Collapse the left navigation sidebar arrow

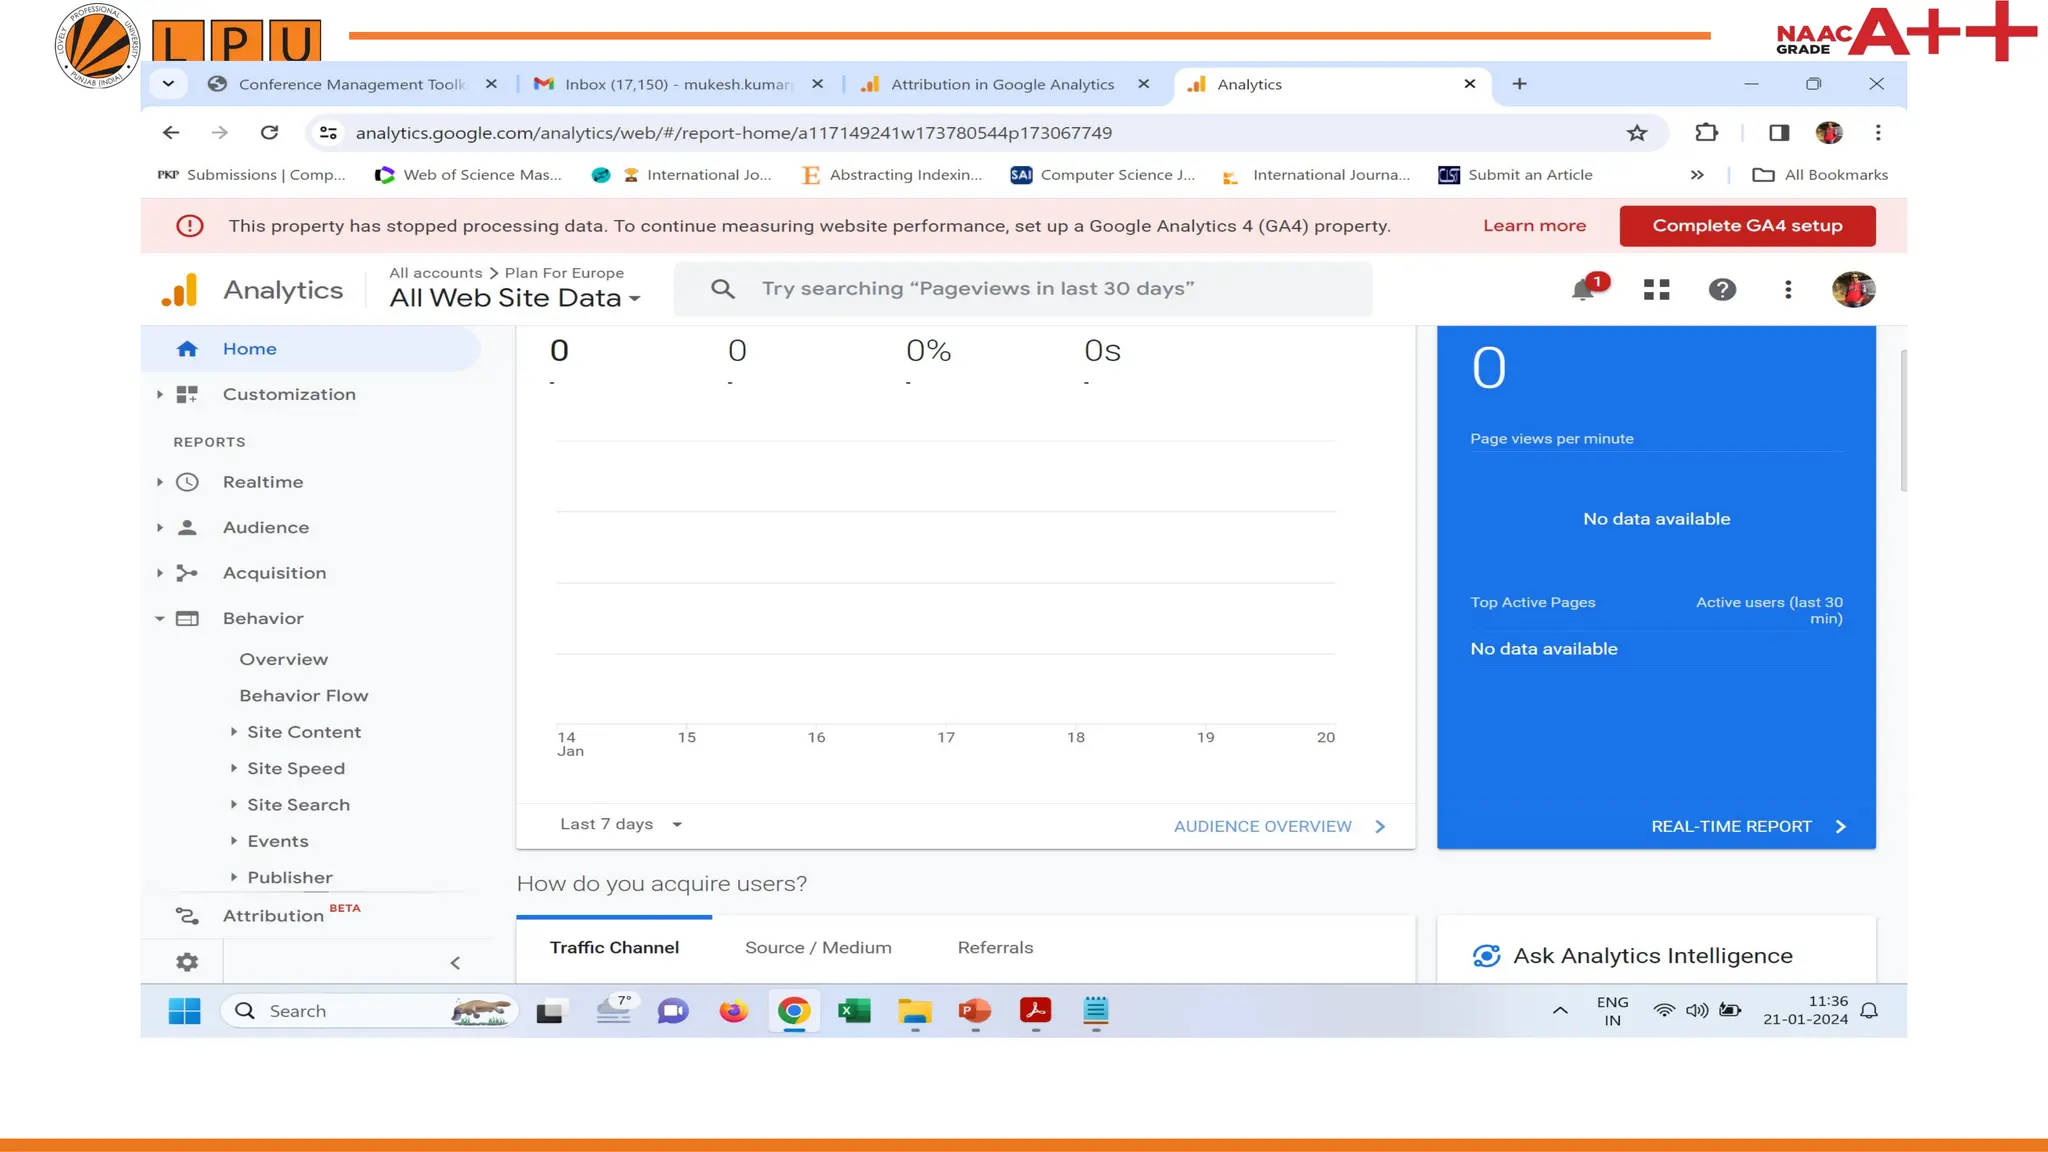pyautogui.click(x=455, y=963)
